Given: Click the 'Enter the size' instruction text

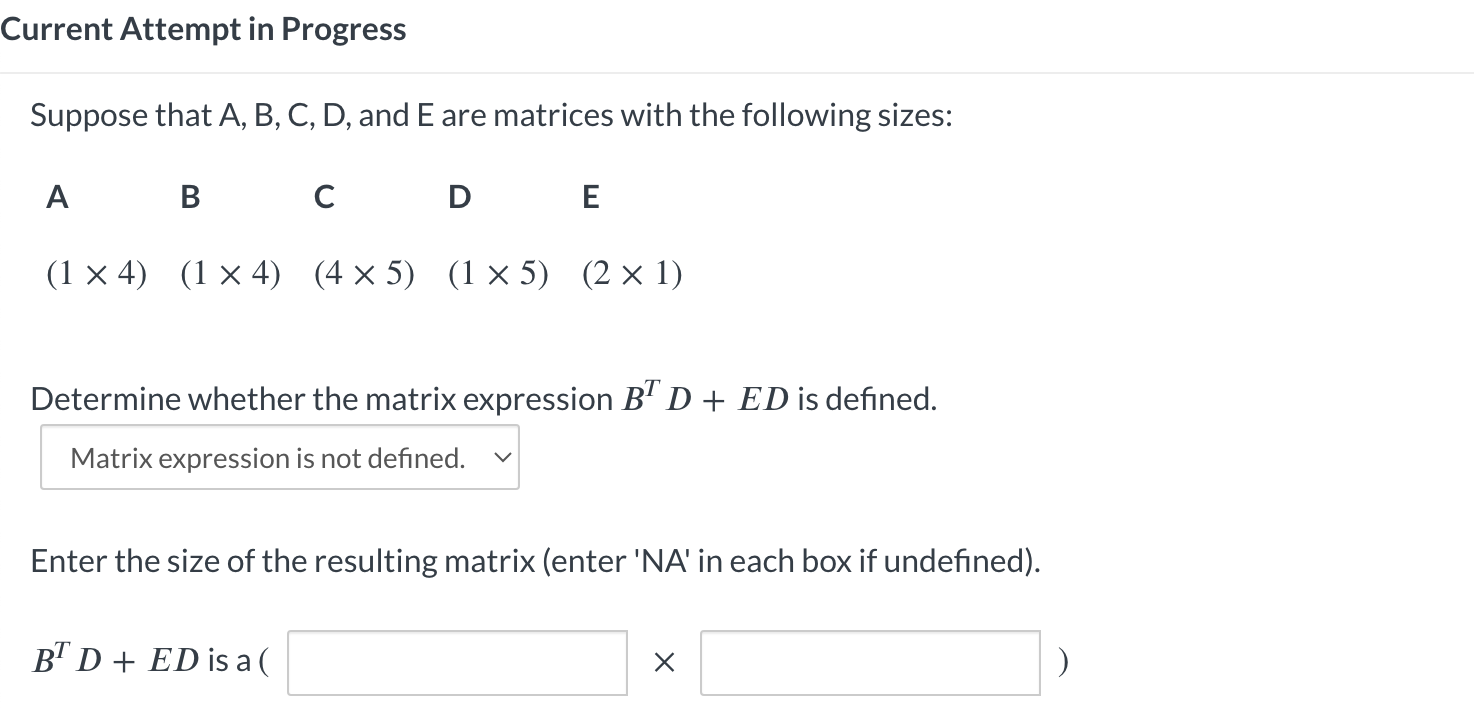Looking at the screenshot, I should click(535, 561).
